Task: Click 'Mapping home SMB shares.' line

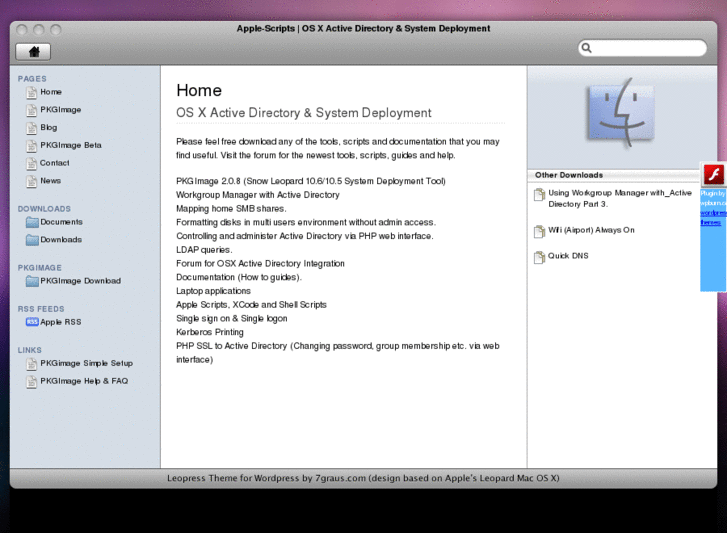Action: (231, 209)
